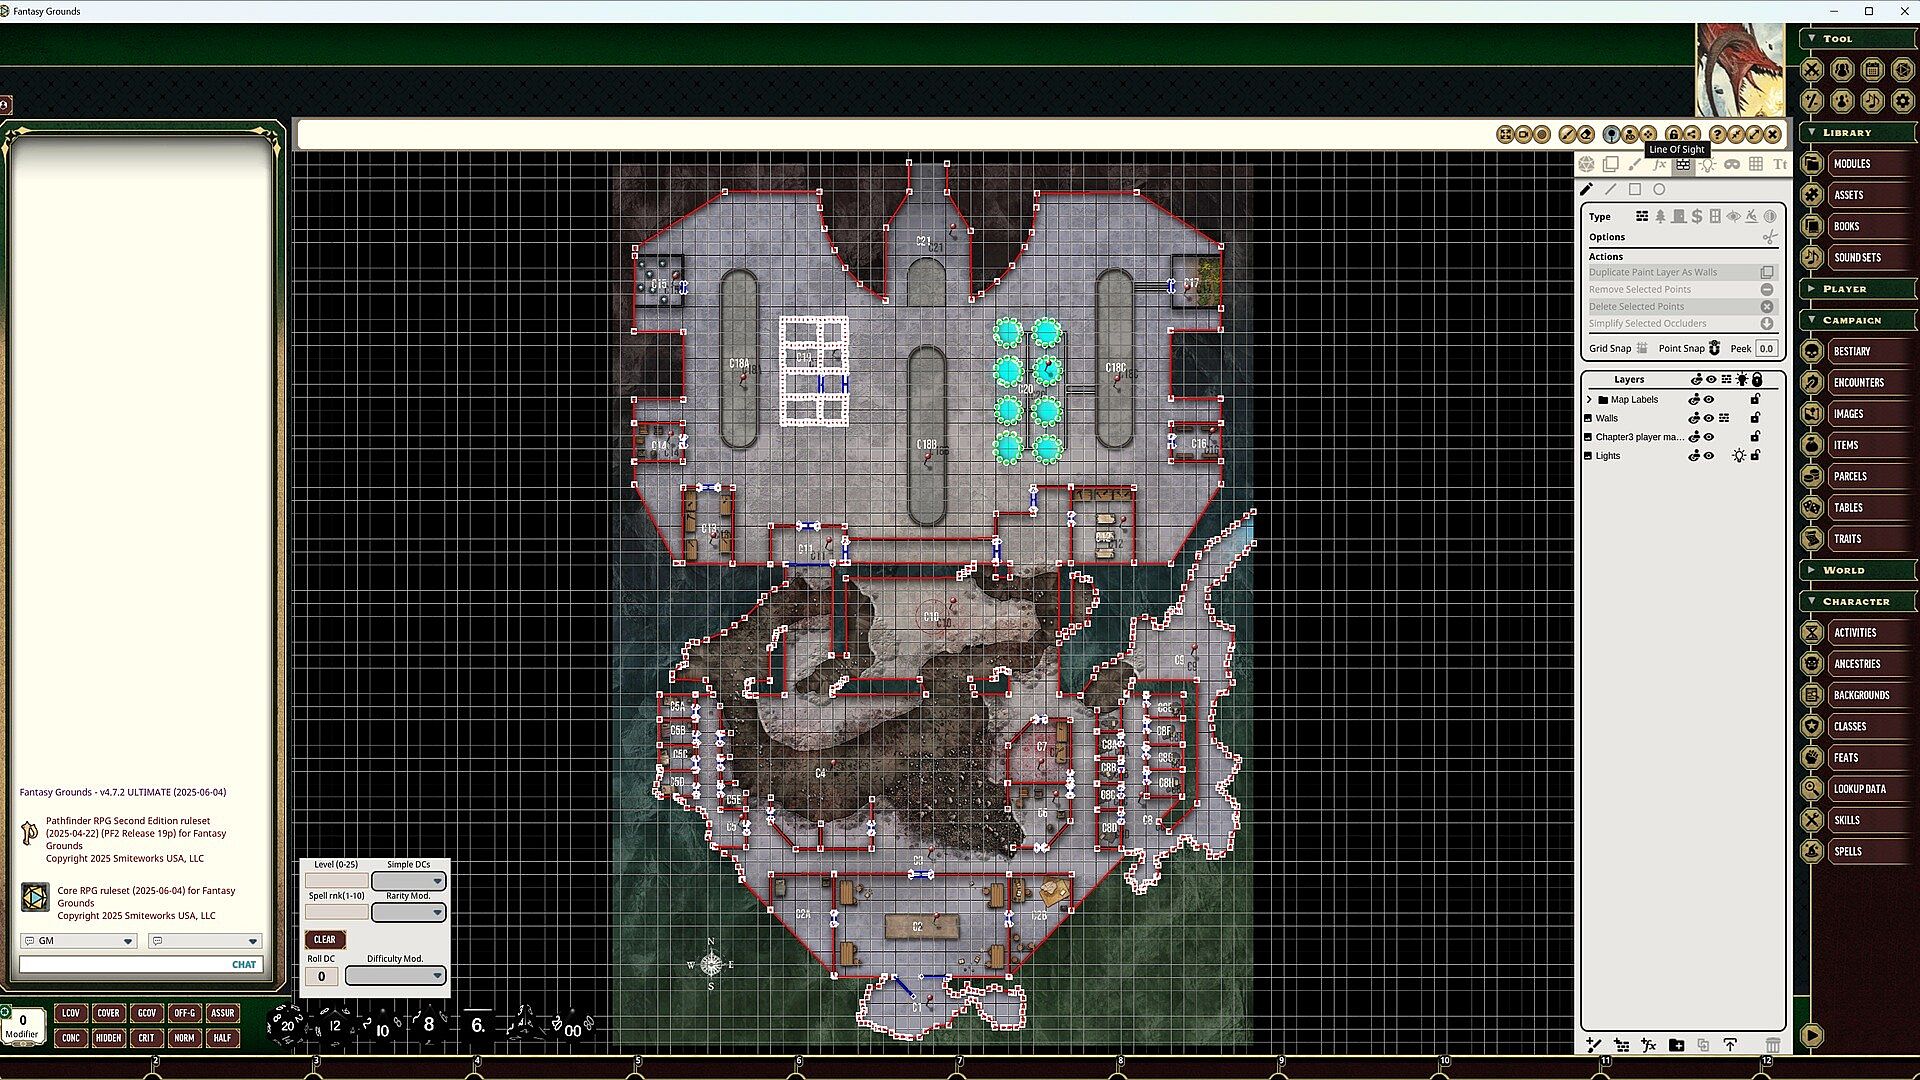1920x1080 pixels.
Task: Hide the Walls layer with eye icon
Action: point(1709,418)
